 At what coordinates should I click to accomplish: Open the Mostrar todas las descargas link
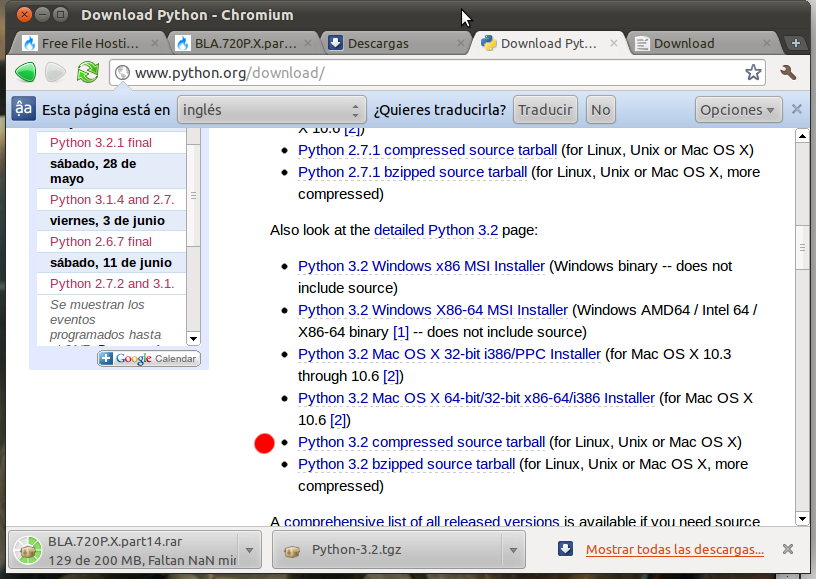click(x=675, y=549)
